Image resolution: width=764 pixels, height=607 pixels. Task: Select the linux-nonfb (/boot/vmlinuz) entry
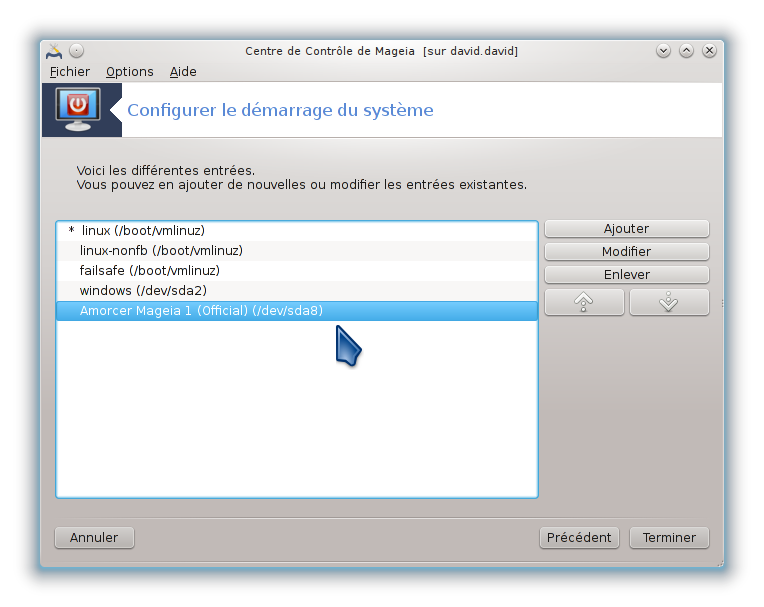[x=297, y=250]
